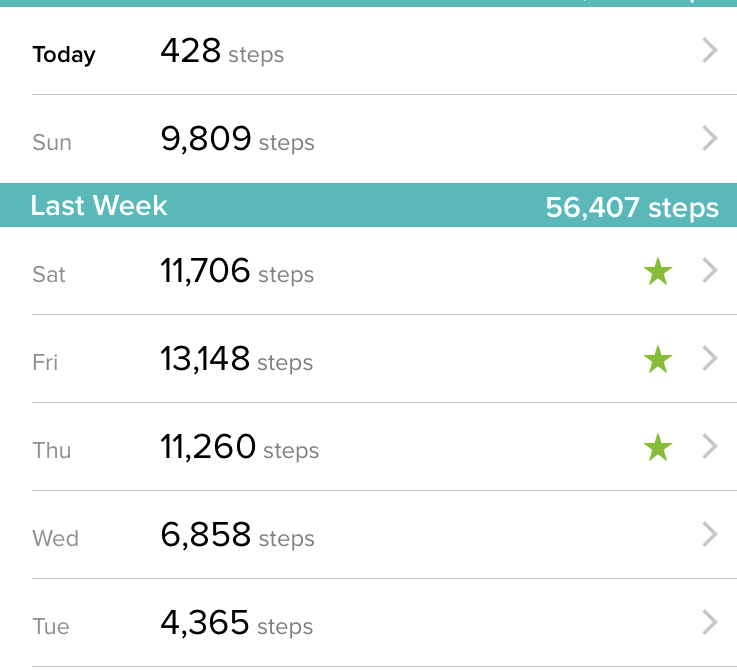Select the Today 428 steps entry
Image resolution: width=737 pixels, height=670 pixels.
pos(221,51)
